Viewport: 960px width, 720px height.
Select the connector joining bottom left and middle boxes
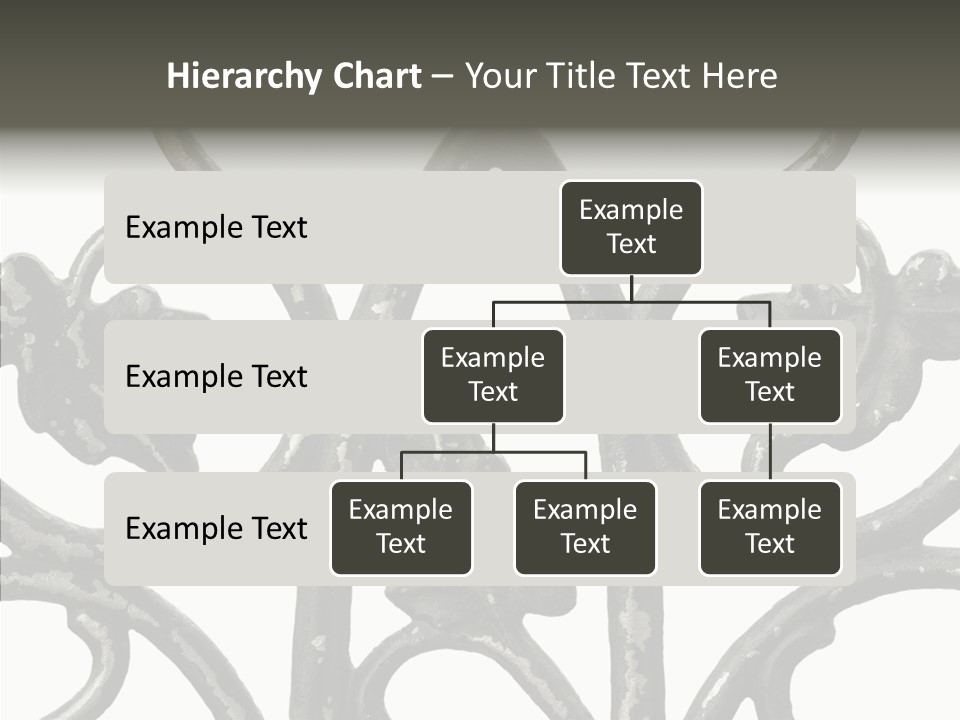pos(493,452)
